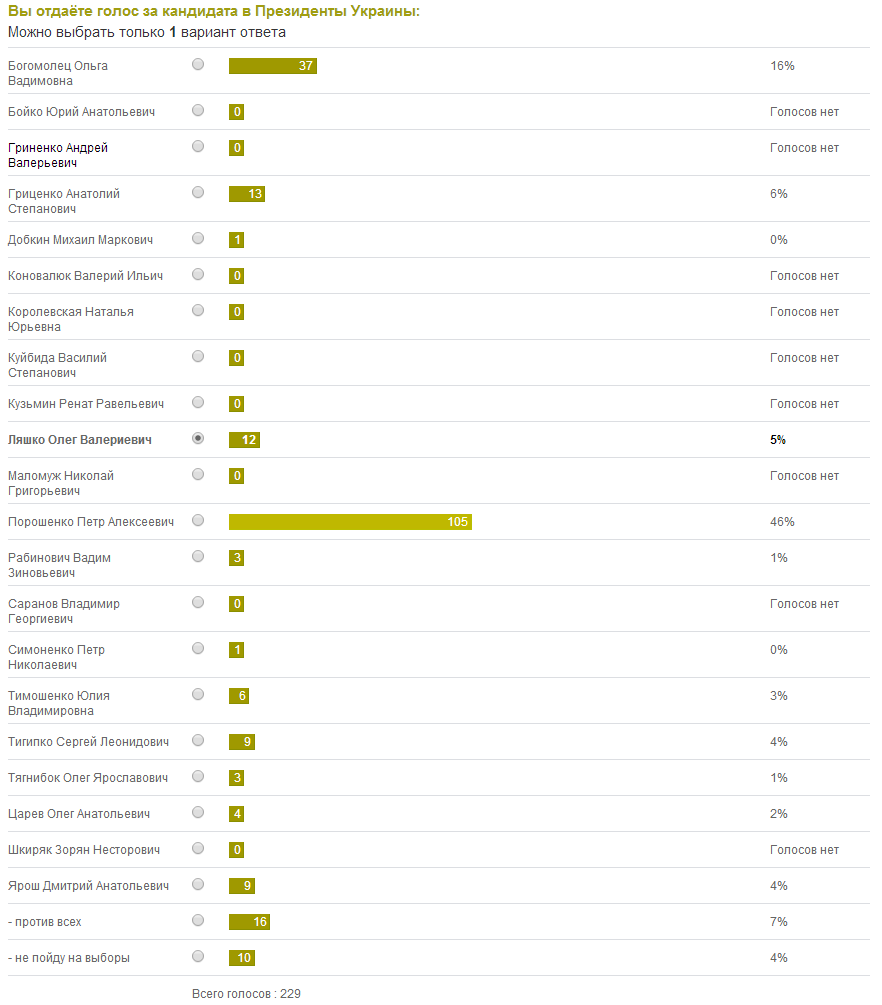Pick the Добкин Михаил Маркович radio option
Viewport: 882px width, 1005px height.
198,238
